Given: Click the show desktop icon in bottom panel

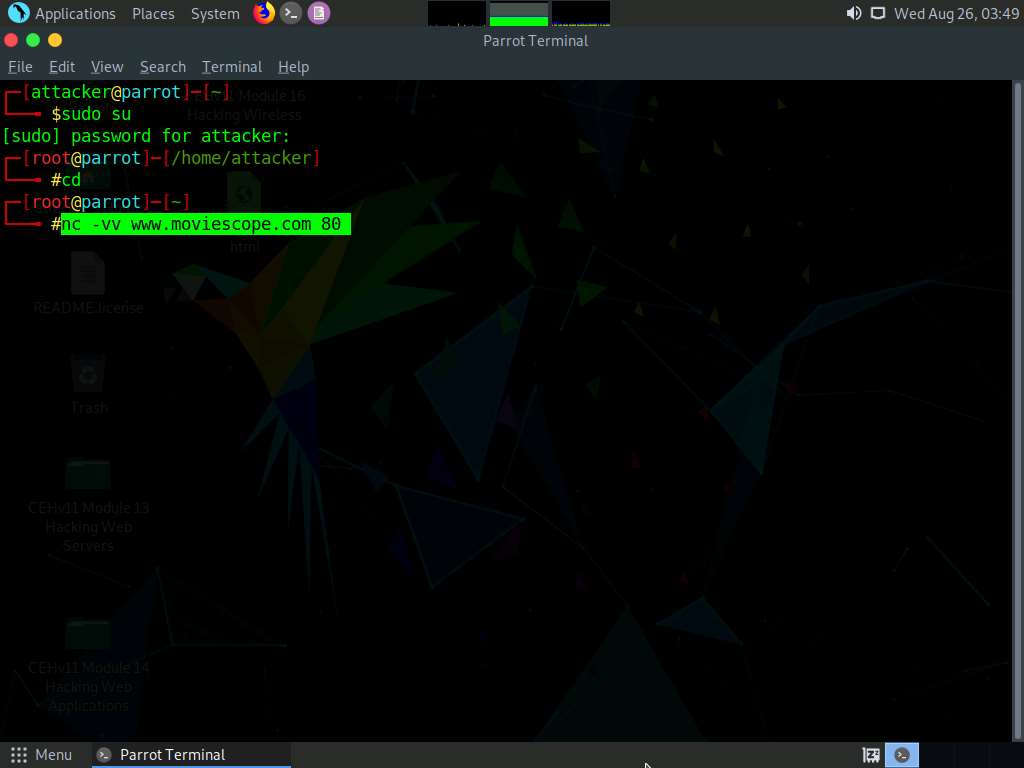Looking at the screenshot, I should pyautogui.click(x=871, y=756).
